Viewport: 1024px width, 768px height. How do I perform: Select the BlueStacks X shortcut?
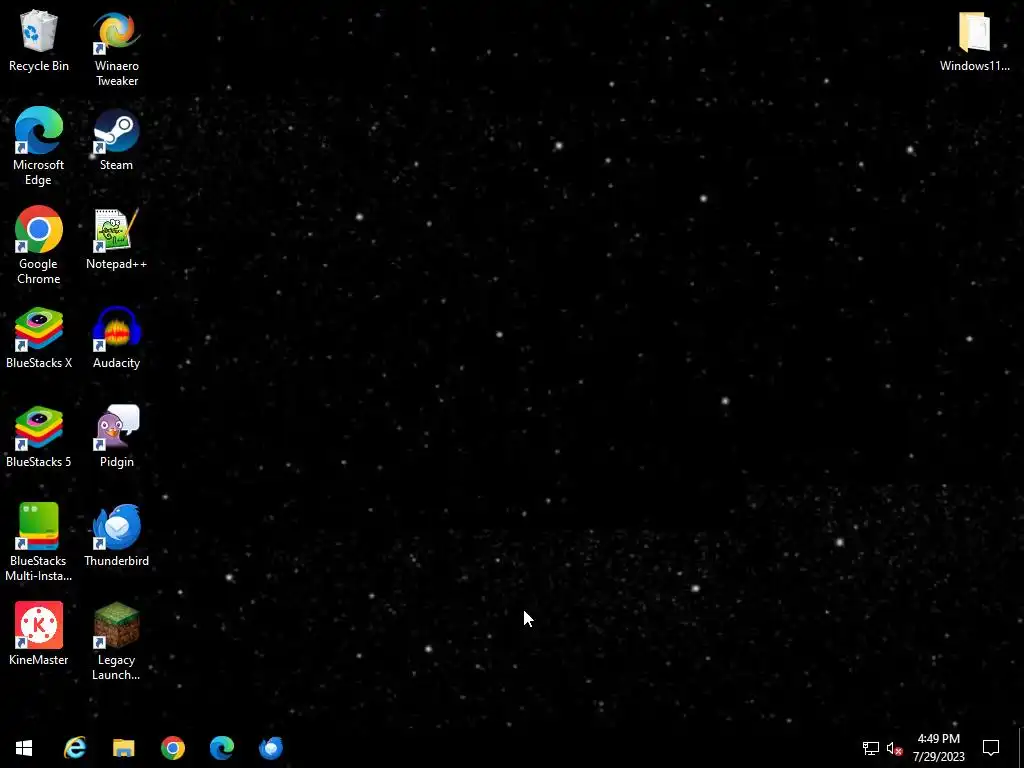[39, 337]
